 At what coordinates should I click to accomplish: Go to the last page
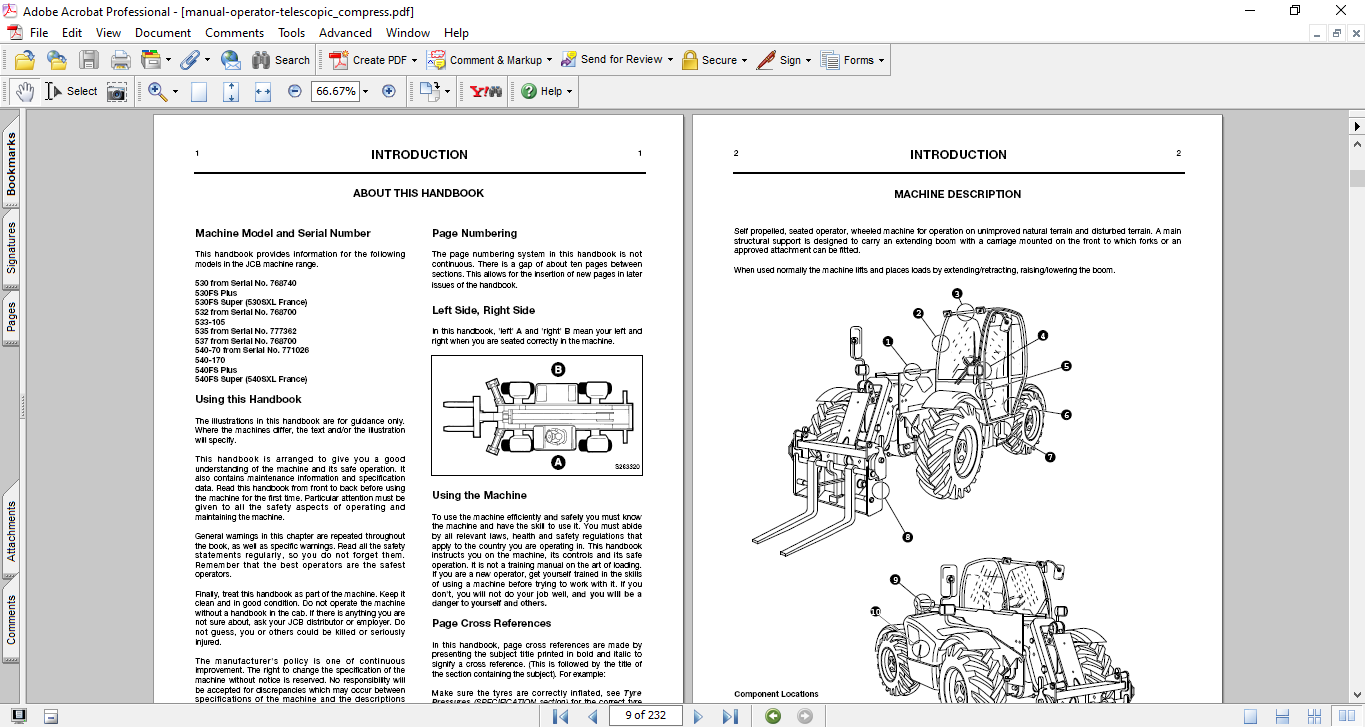coord(730,716)
